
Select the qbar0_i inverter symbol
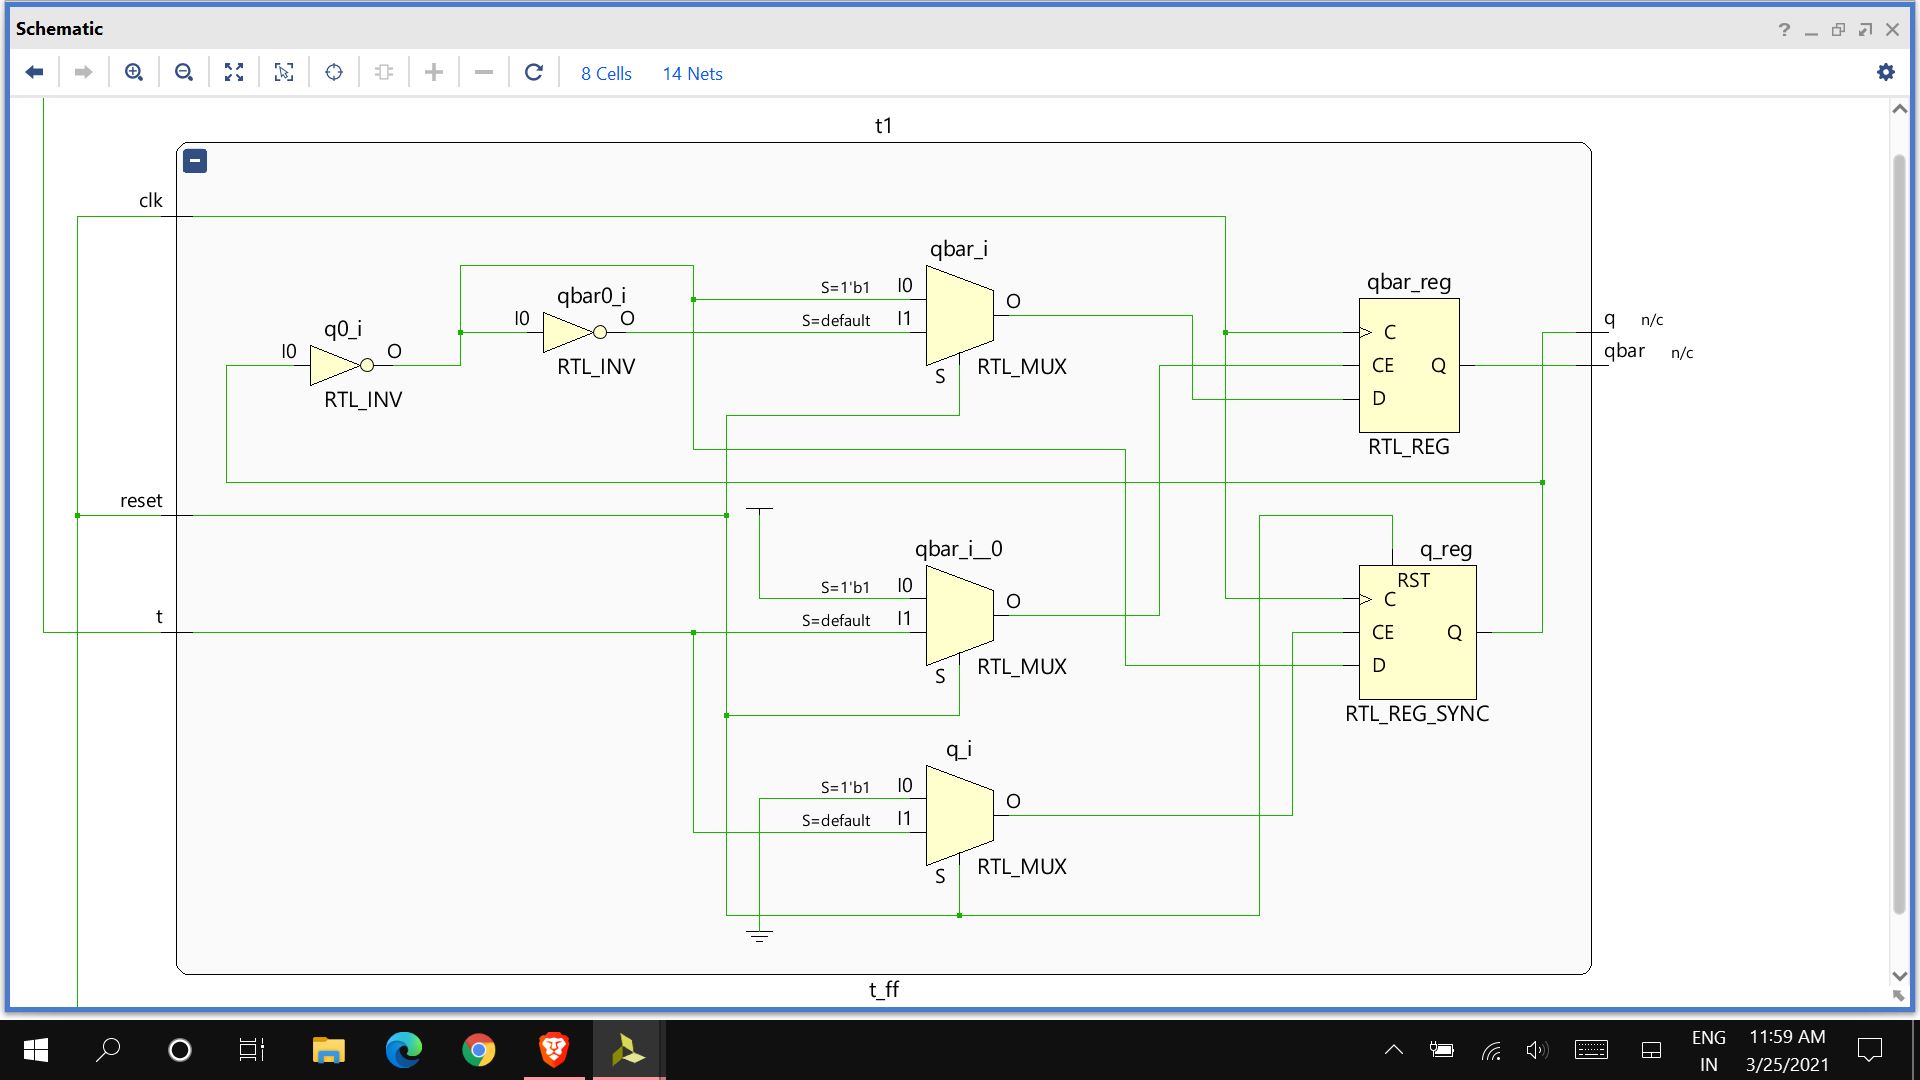573,332
